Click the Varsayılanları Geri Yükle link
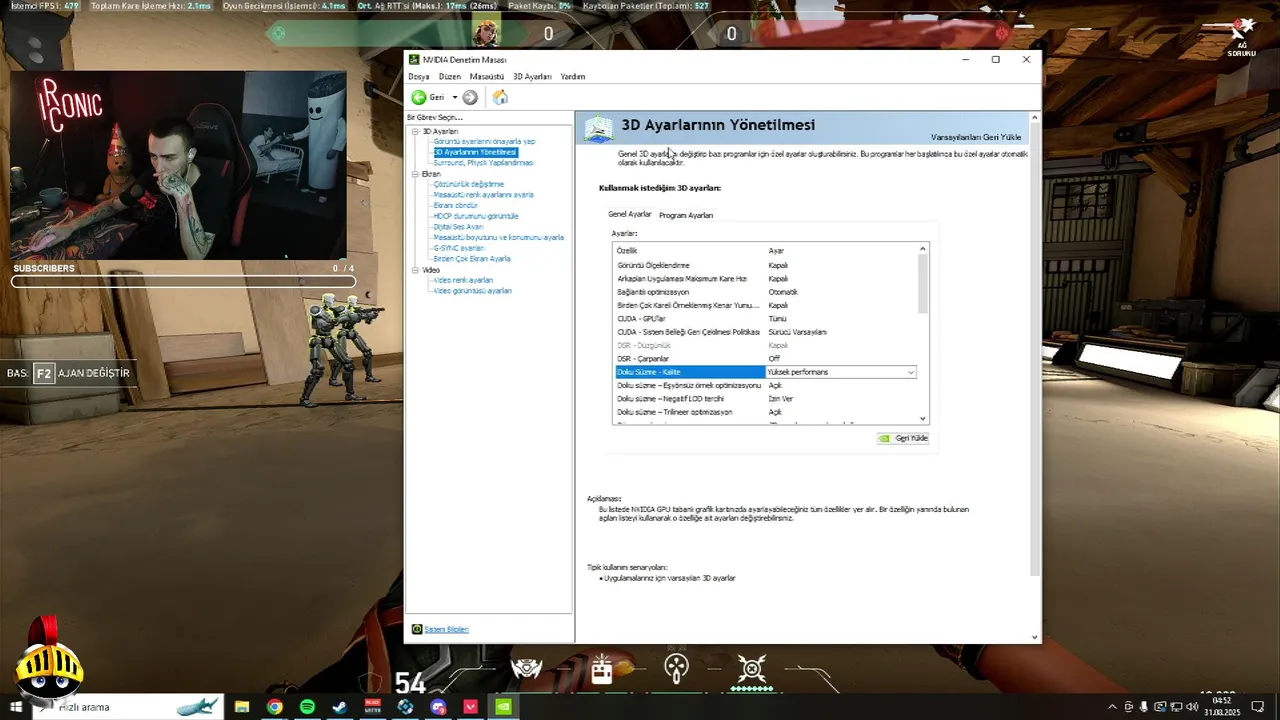 pyautogui.click(x=976, y=137)
